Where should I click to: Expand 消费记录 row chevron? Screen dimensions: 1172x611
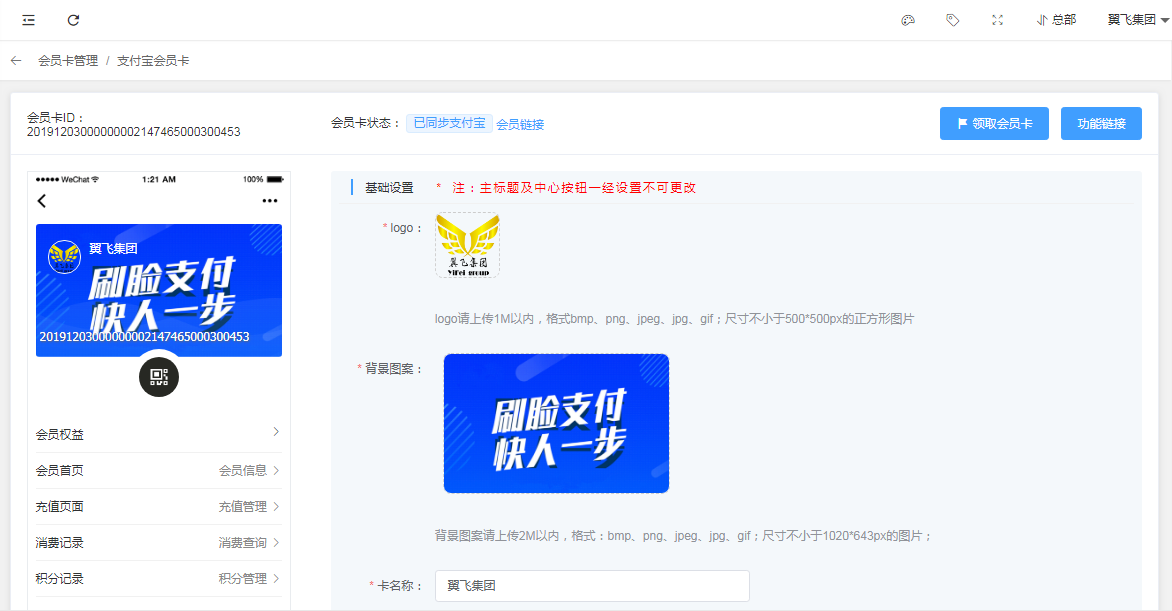(276, 542)
